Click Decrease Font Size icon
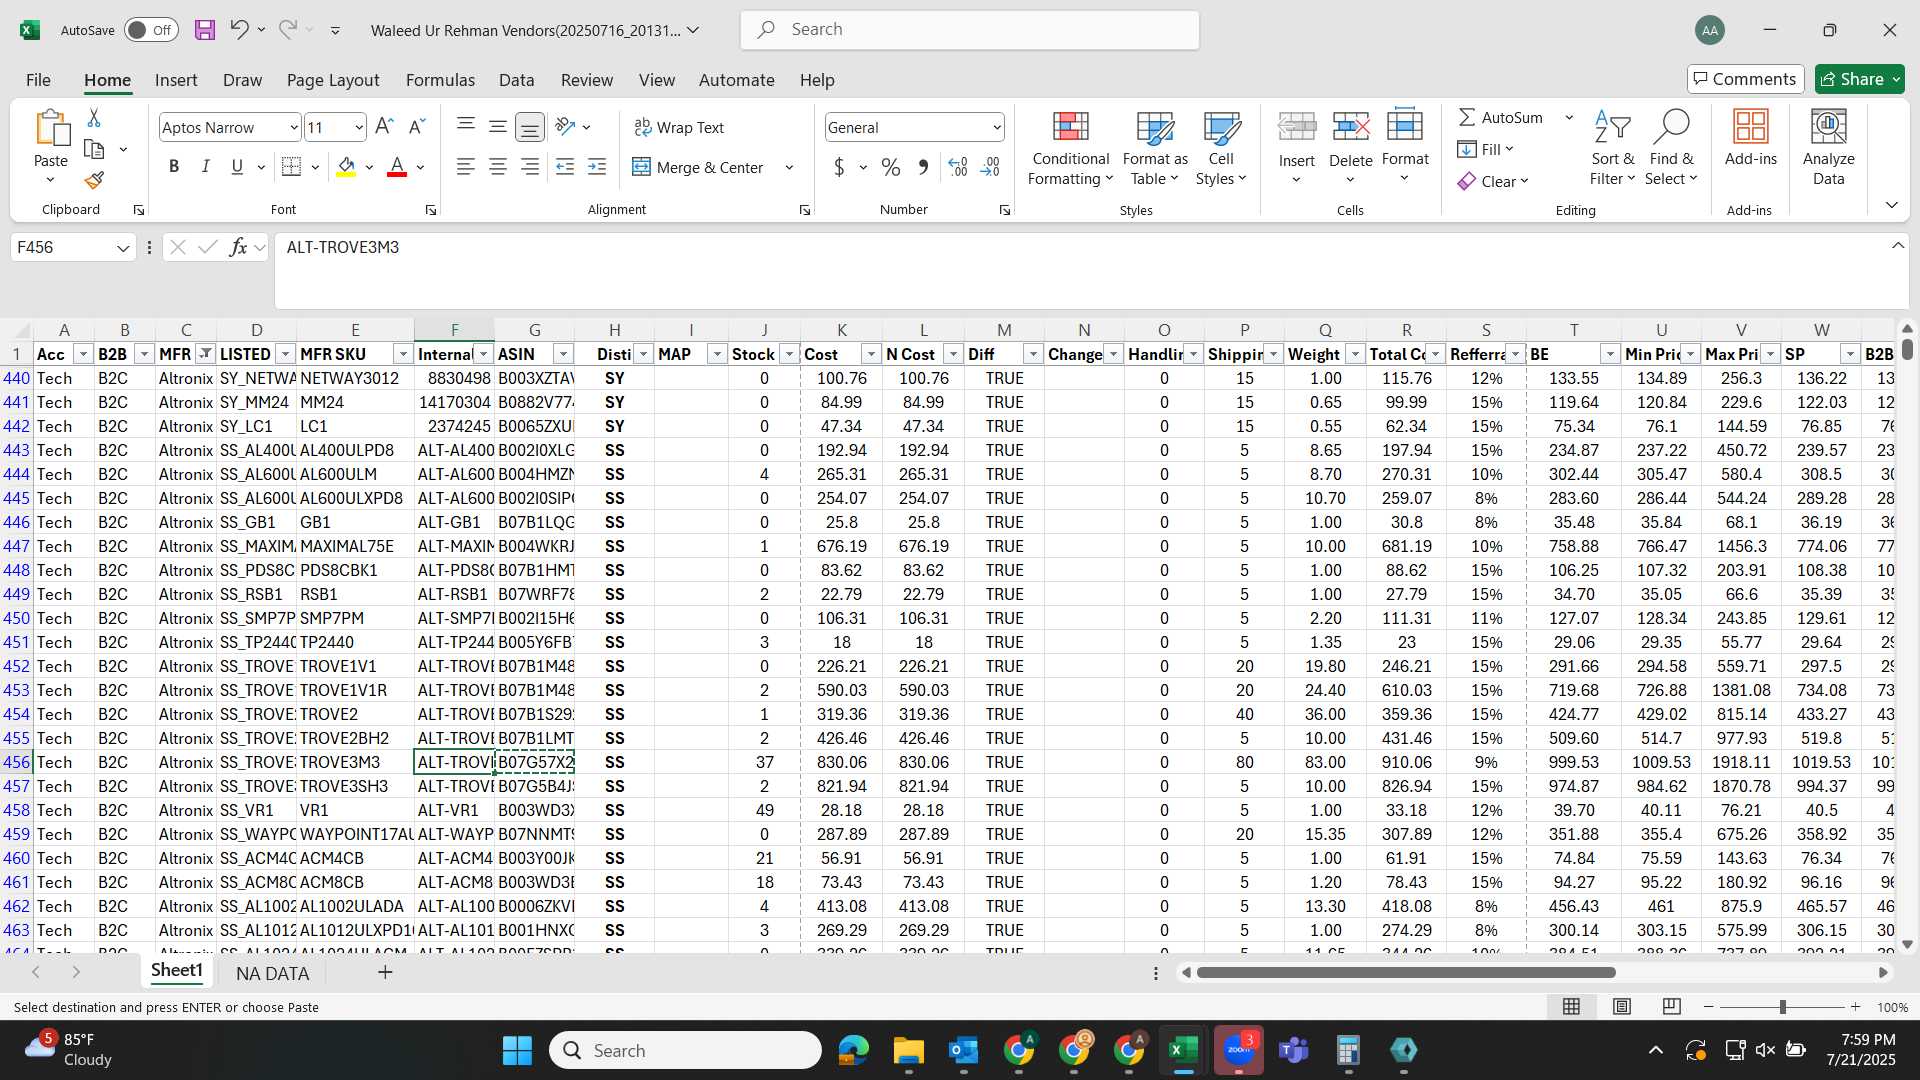Image resolution: width=1920 pixels, height=1080 pixels. [x=418, y=127]
